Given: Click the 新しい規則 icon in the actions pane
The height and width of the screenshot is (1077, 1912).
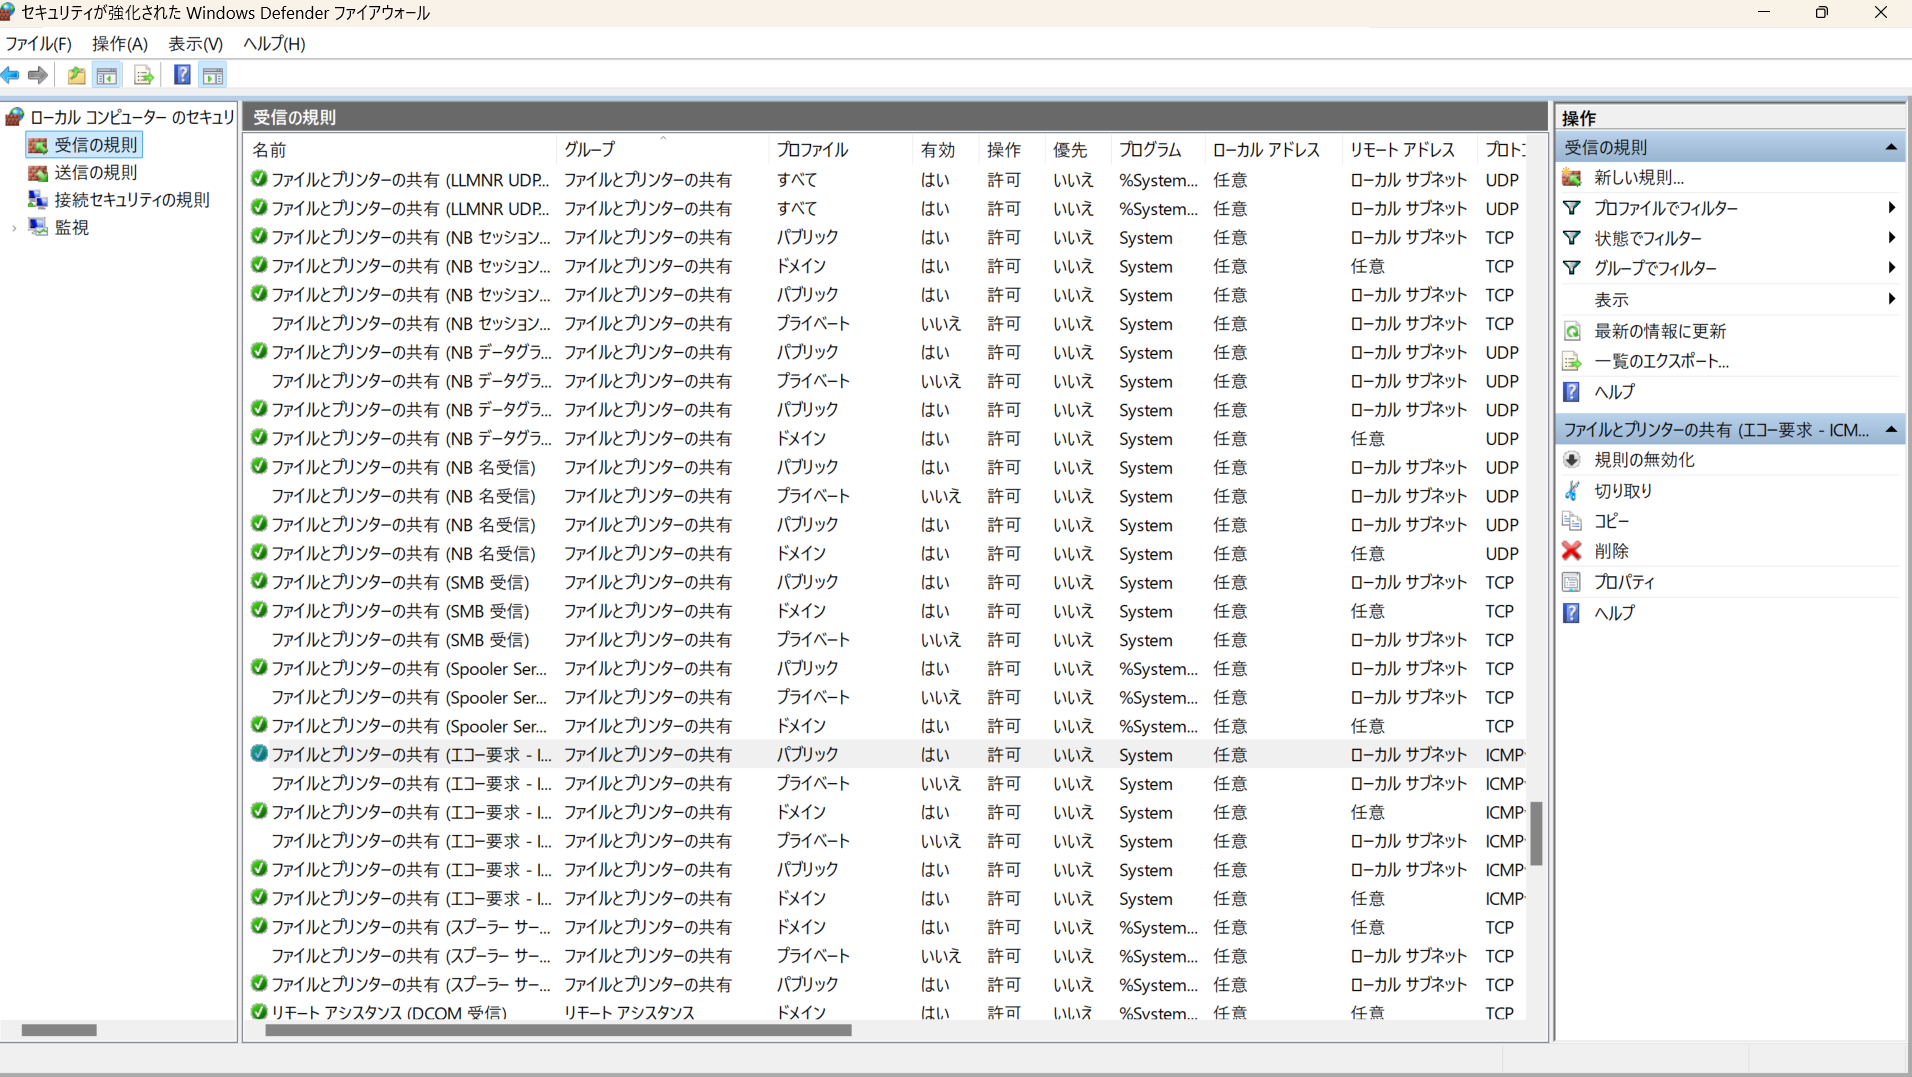Looking at the screenshot, I should click(x=1572, y=178).
